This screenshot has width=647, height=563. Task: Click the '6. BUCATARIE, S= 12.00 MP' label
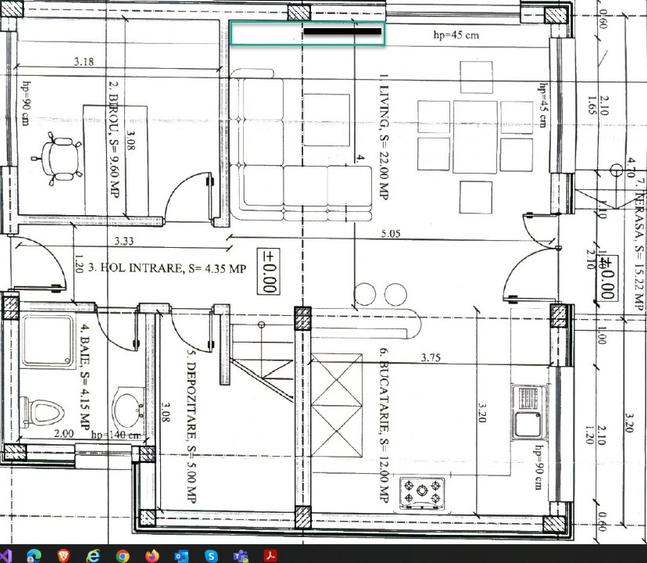384,425
